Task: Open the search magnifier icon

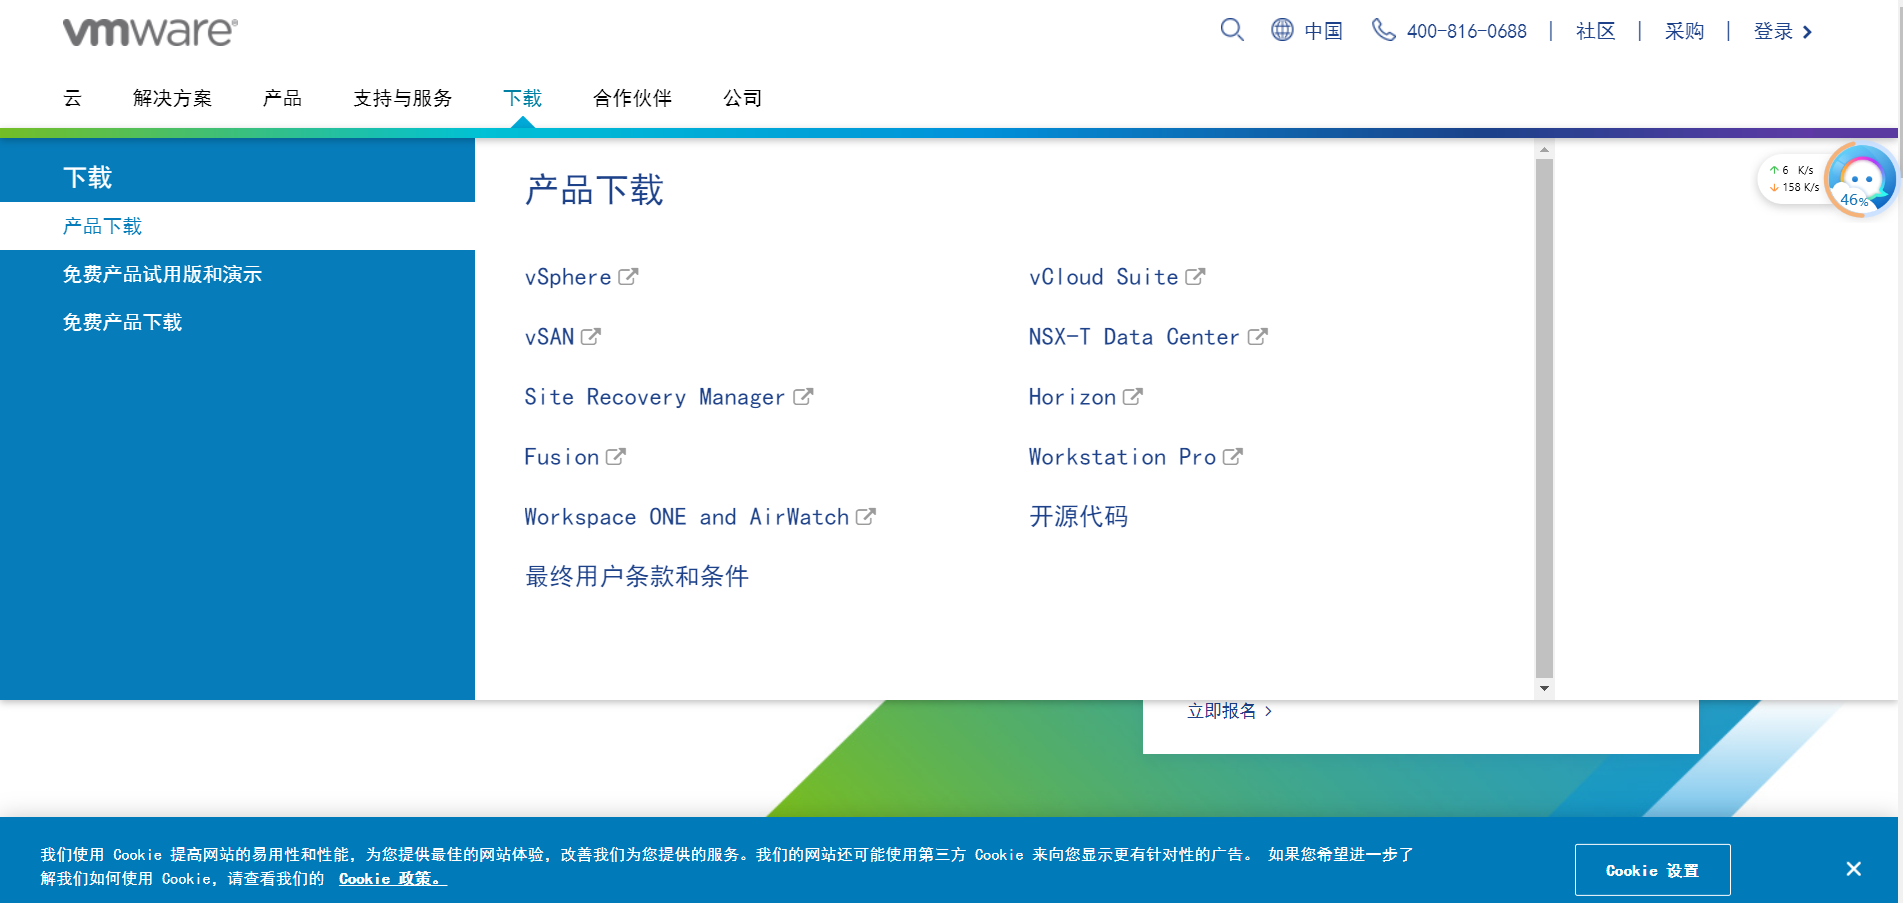Action: 1232,30
